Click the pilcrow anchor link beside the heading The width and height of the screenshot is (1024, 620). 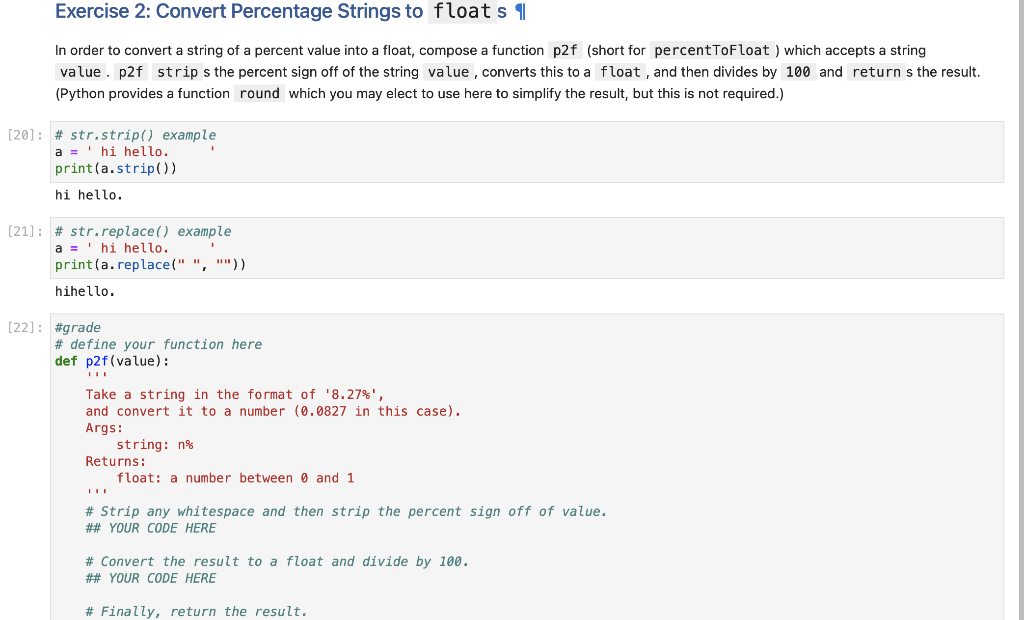coord(518,12)
